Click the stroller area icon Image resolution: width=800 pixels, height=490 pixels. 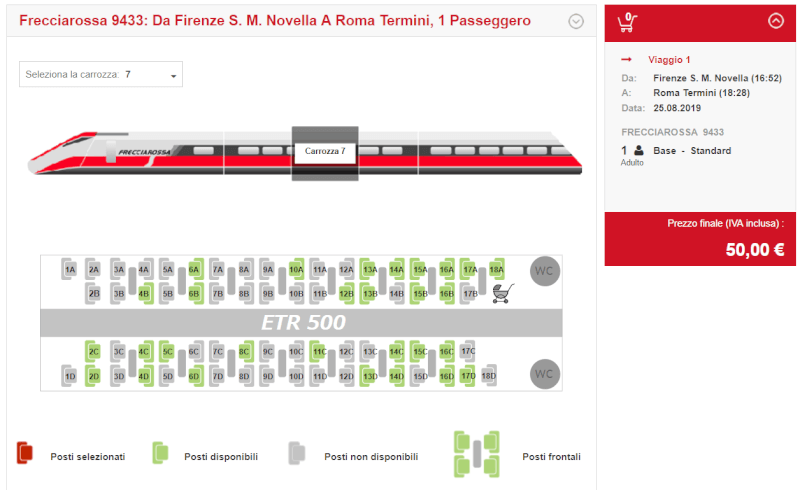coord(503,293)
